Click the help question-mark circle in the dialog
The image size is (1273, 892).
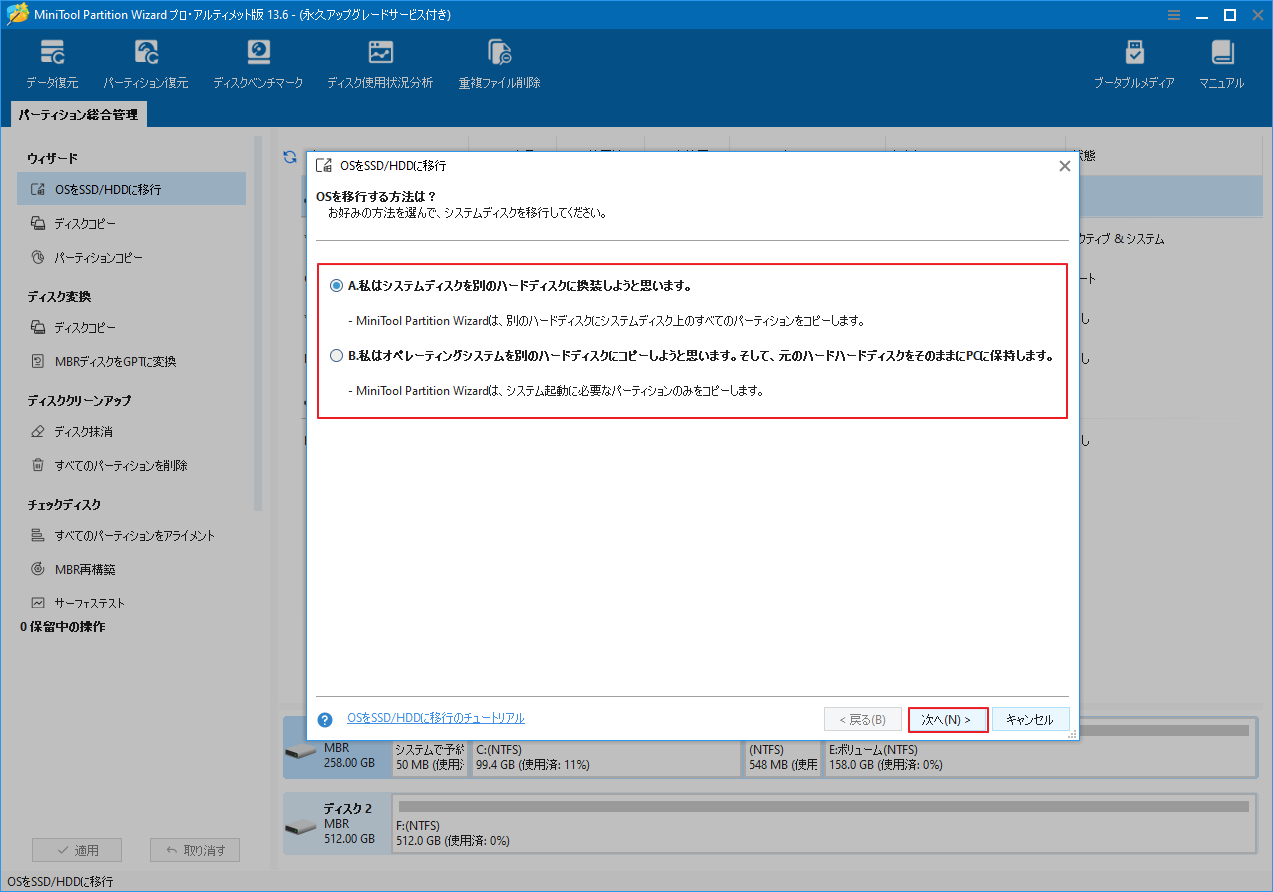pos(325,717)
